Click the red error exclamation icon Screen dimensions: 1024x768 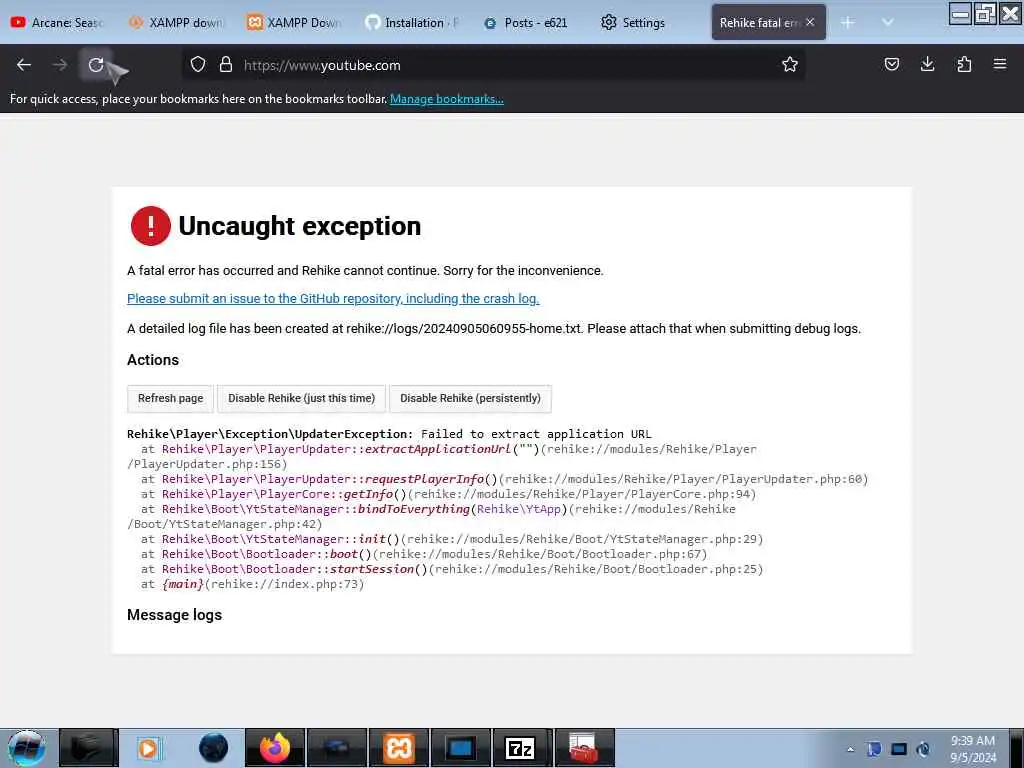150,226
